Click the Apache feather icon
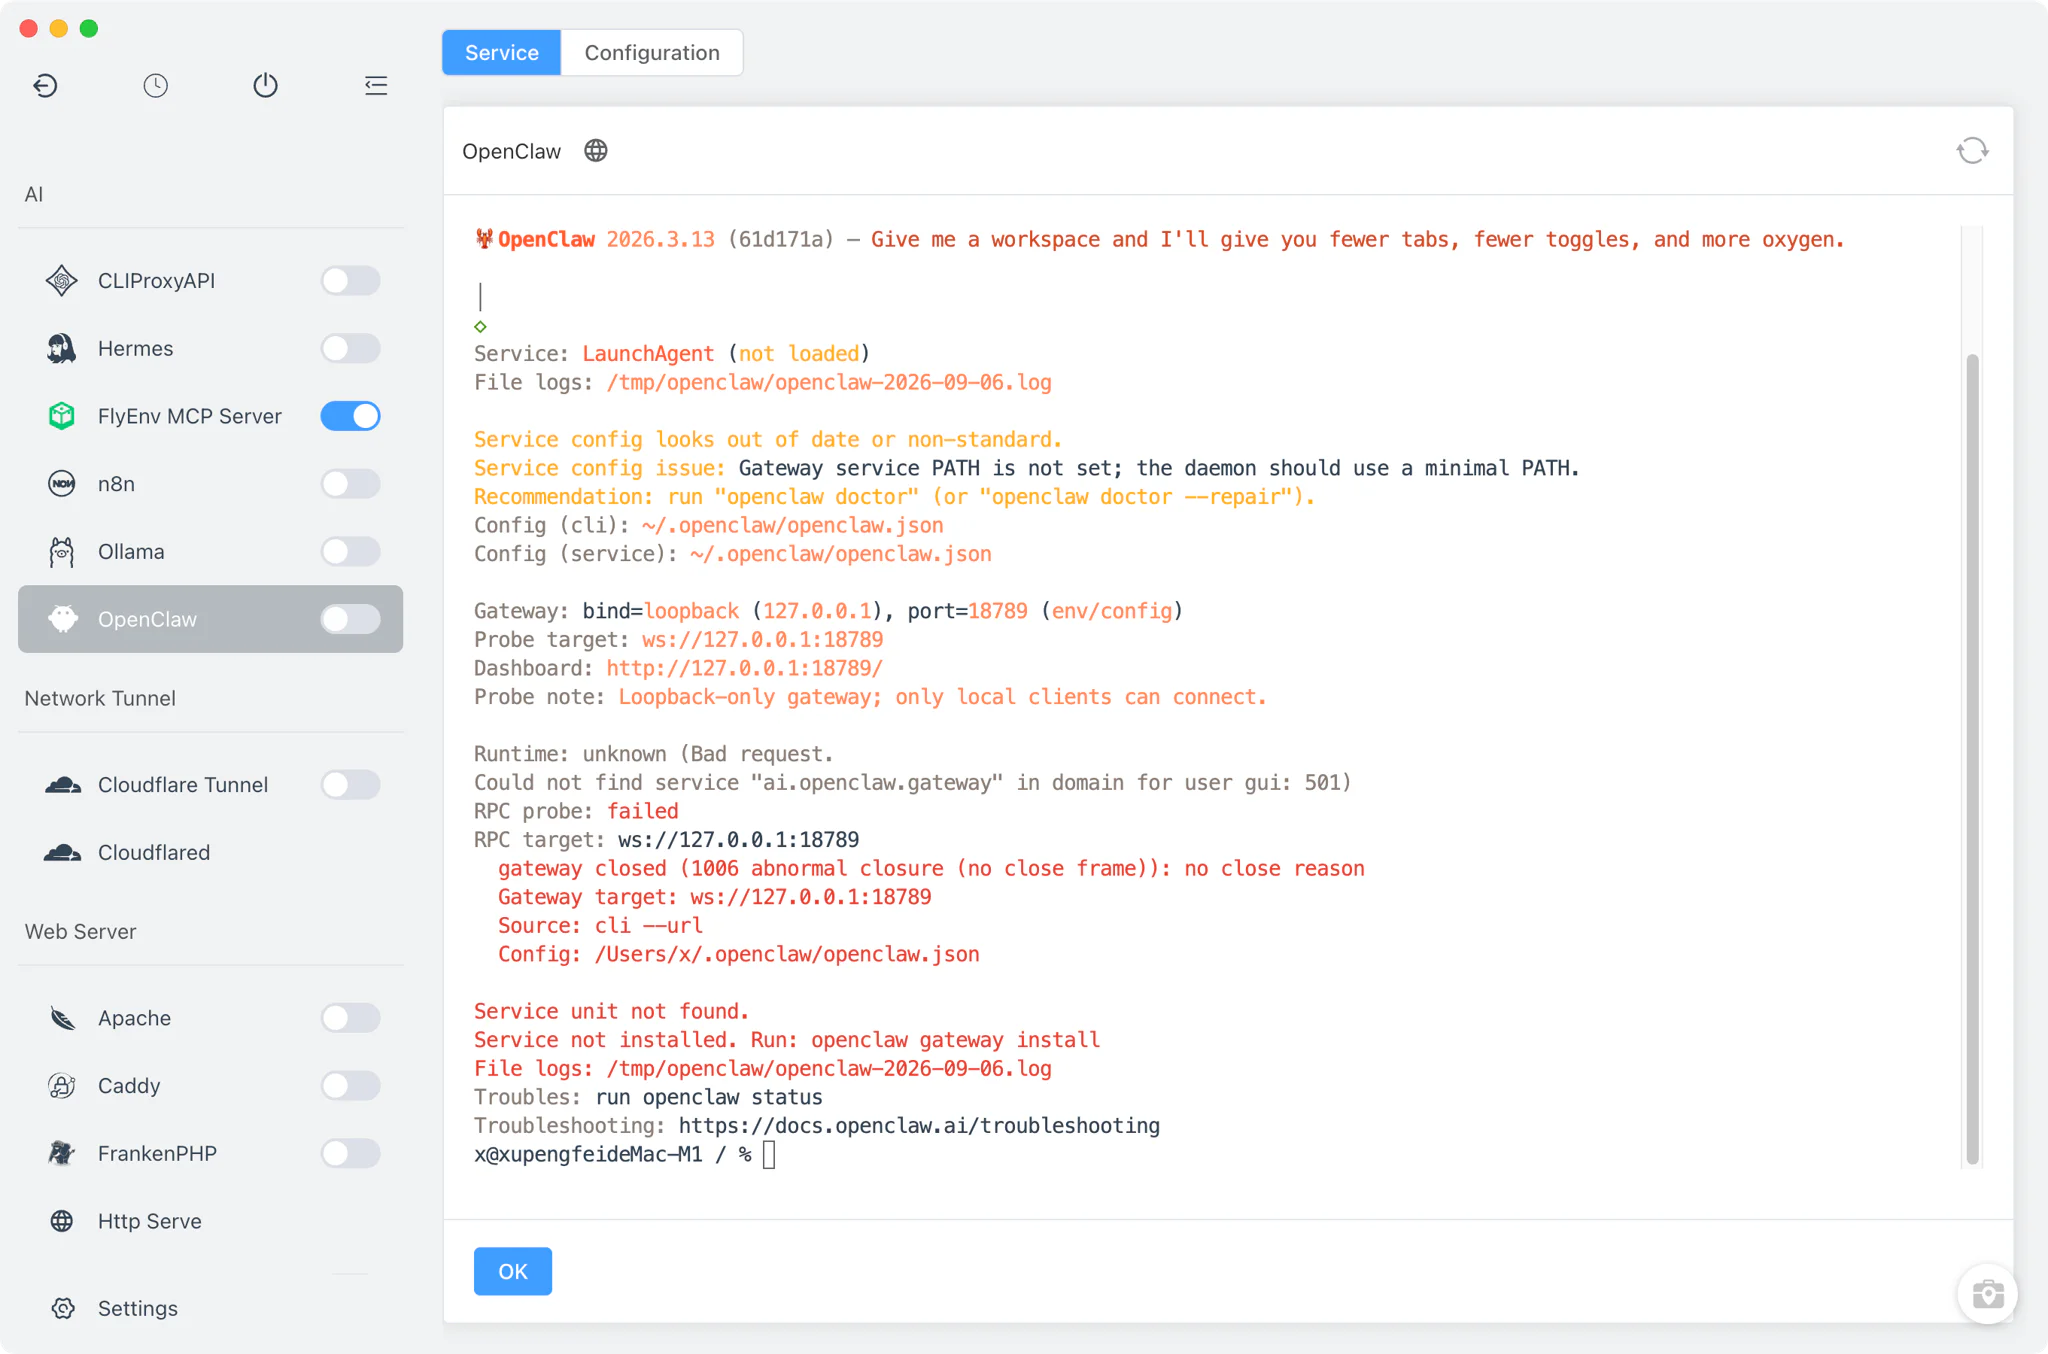Viewport: 2048px width, 1354px height. [x=62, y=1018]
